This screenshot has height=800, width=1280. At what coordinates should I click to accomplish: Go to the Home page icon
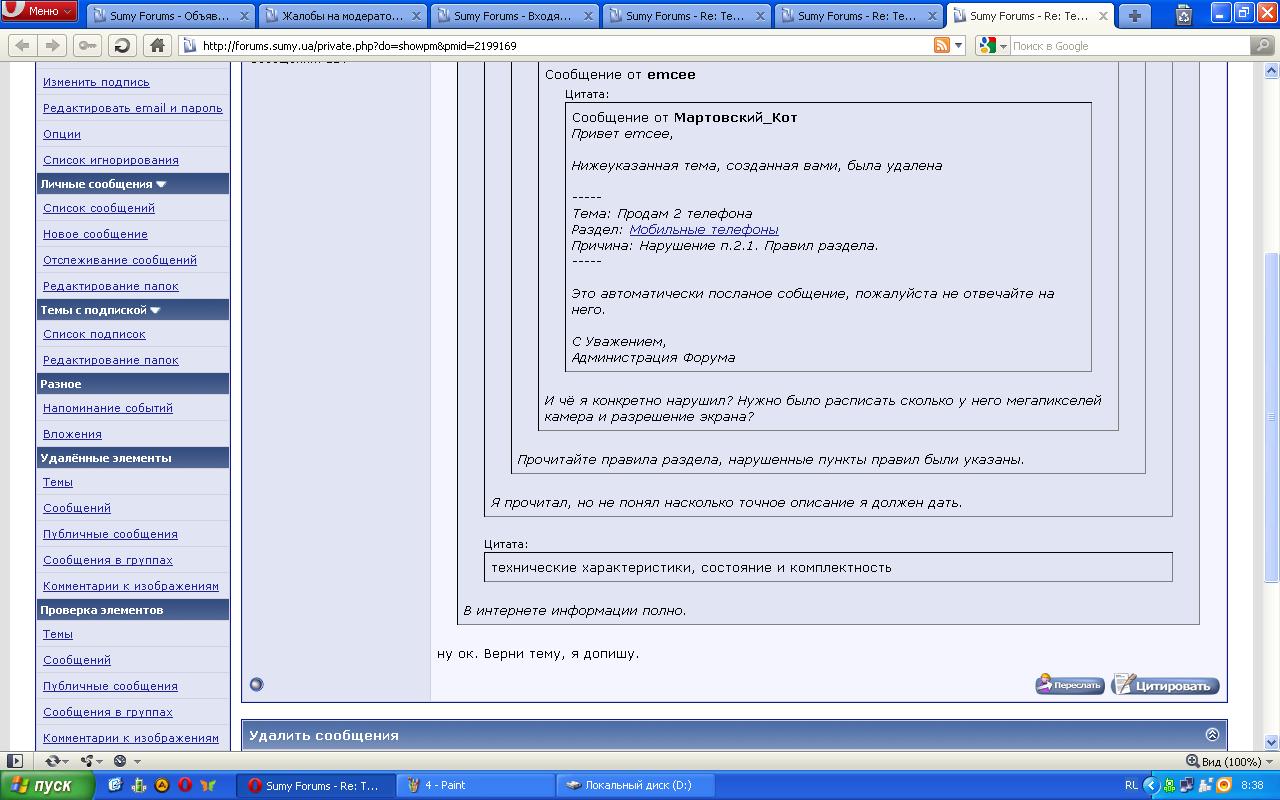point(156,46)
